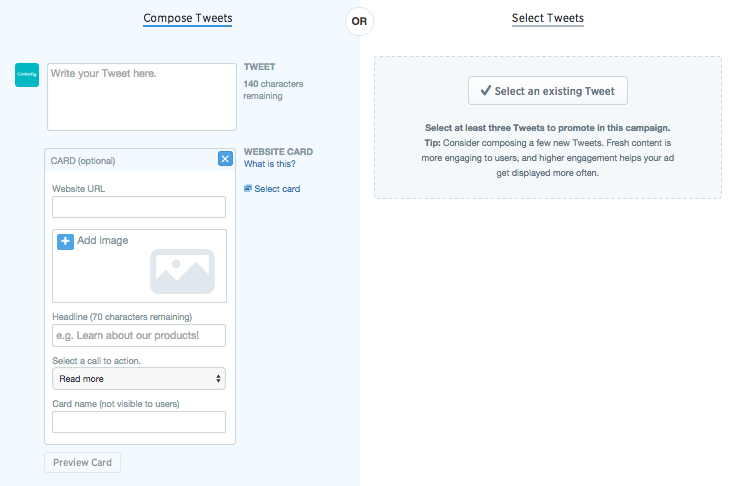Click the Card name (not visible to users) label

click(116, 404)
